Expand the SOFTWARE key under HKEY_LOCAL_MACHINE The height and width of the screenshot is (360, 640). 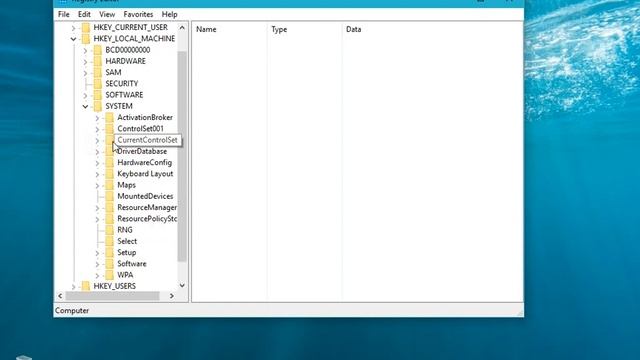coord(85,96)
